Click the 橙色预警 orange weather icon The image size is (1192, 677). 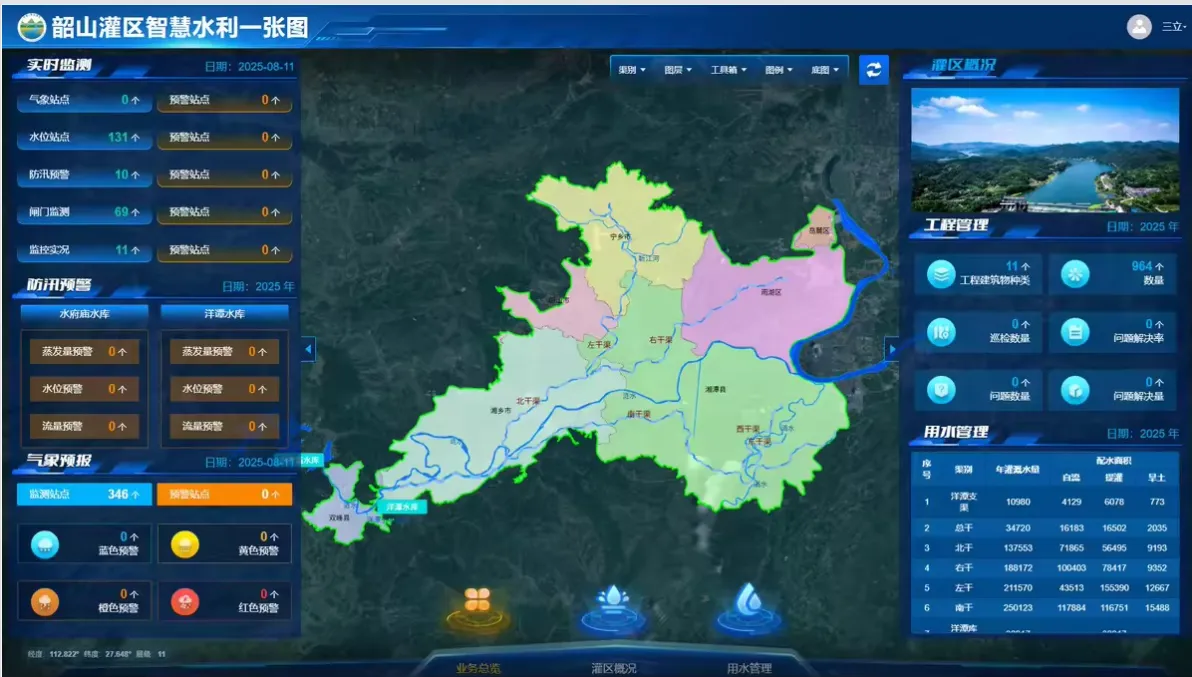click(x=45, y=602)
